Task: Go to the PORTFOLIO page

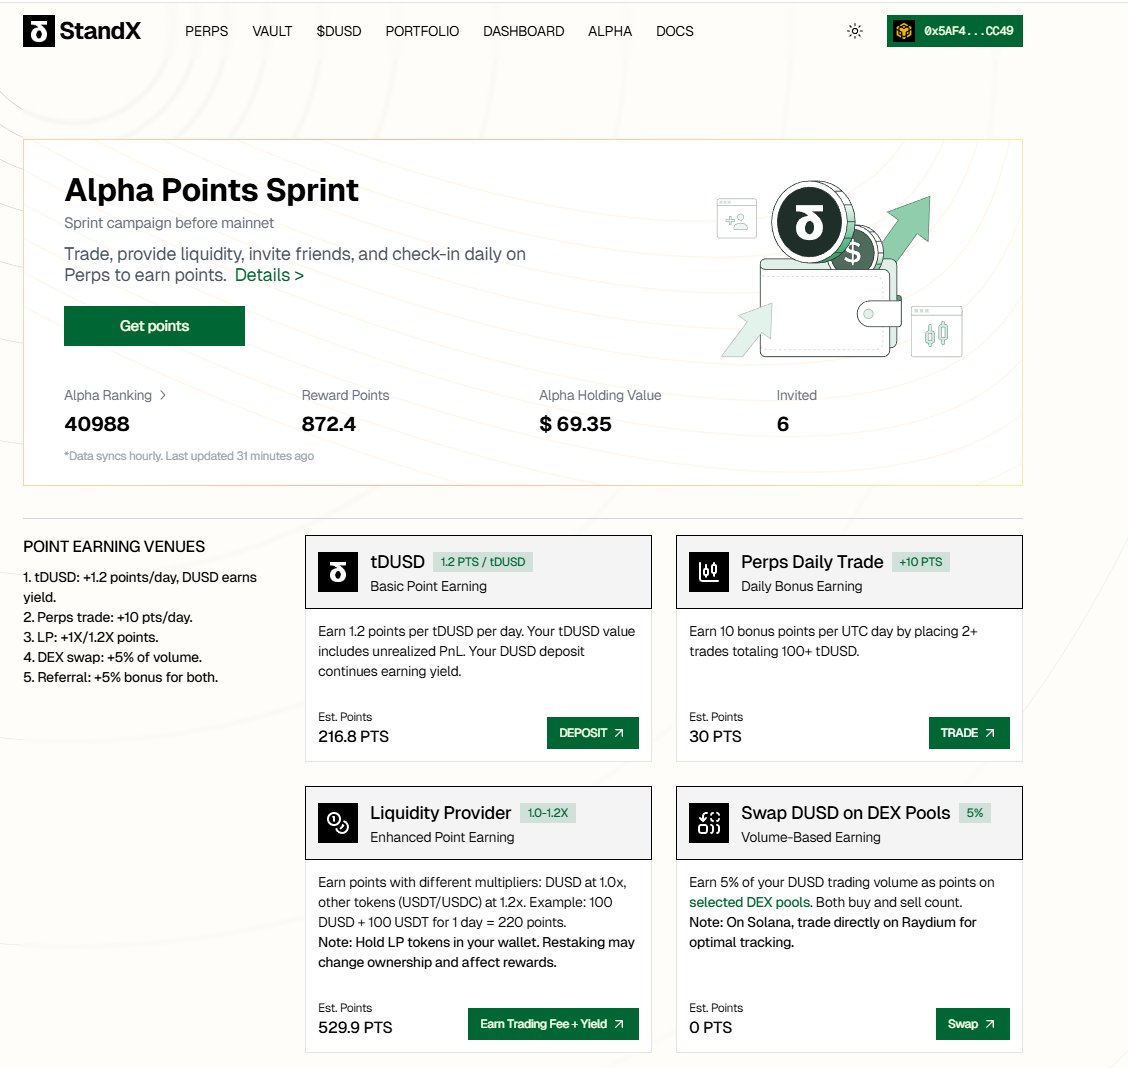Action: tap(422, 31)
